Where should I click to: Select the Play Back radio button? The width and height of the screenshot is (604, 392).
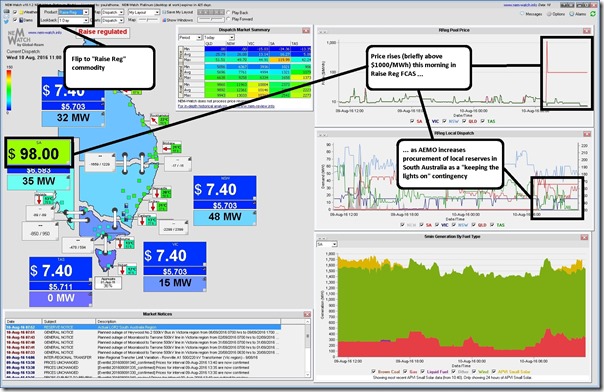click(x=229, y=13)
